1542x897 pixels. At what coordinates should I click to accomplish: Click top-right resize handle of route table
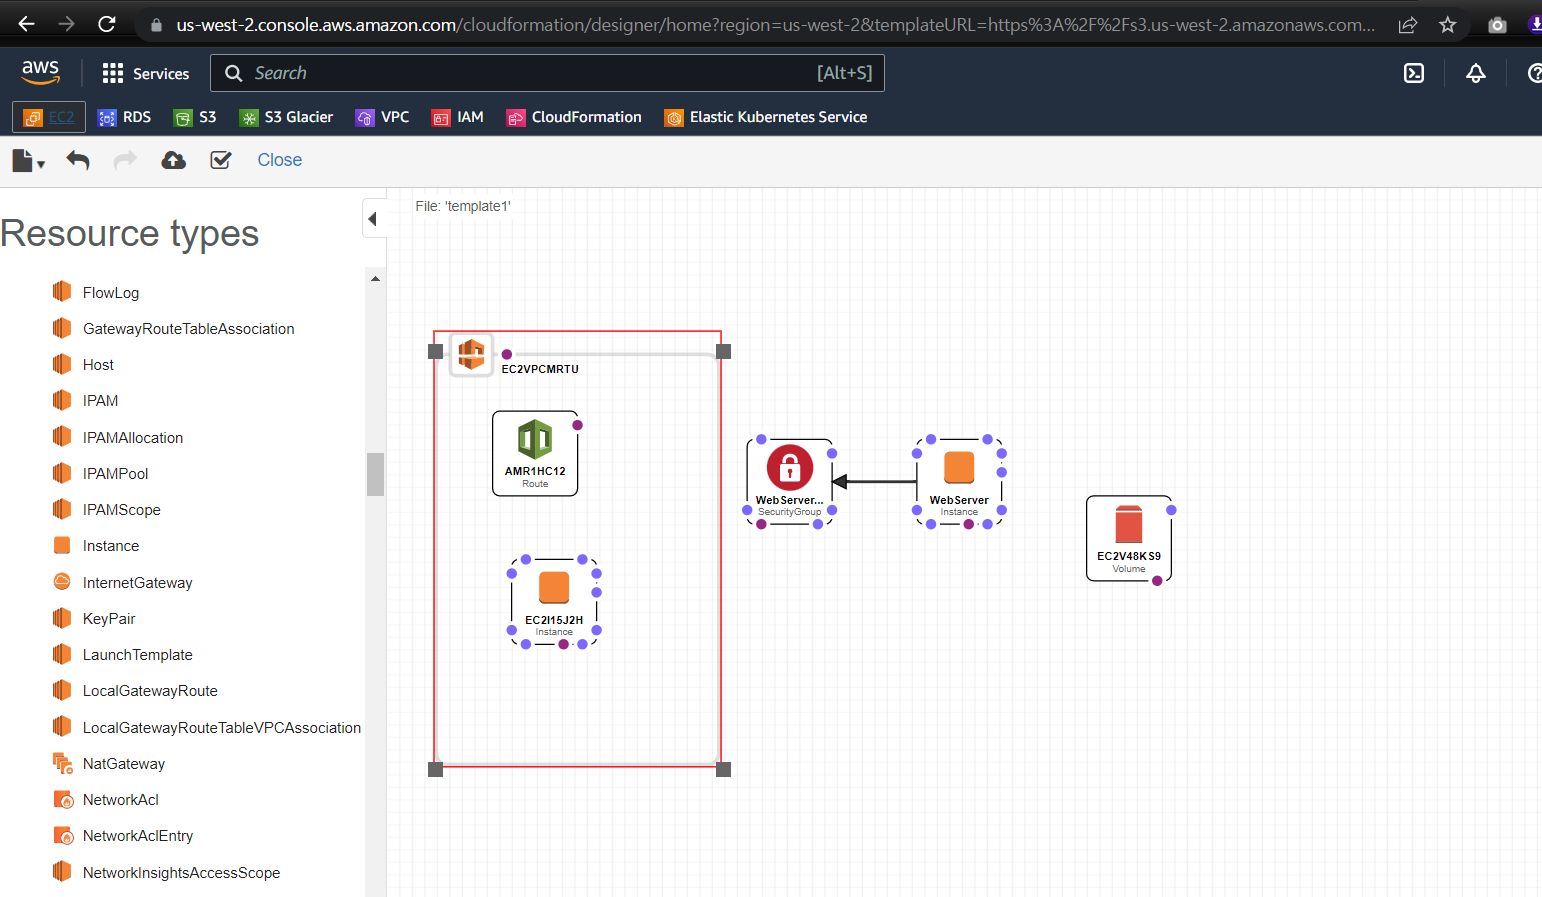724,351
